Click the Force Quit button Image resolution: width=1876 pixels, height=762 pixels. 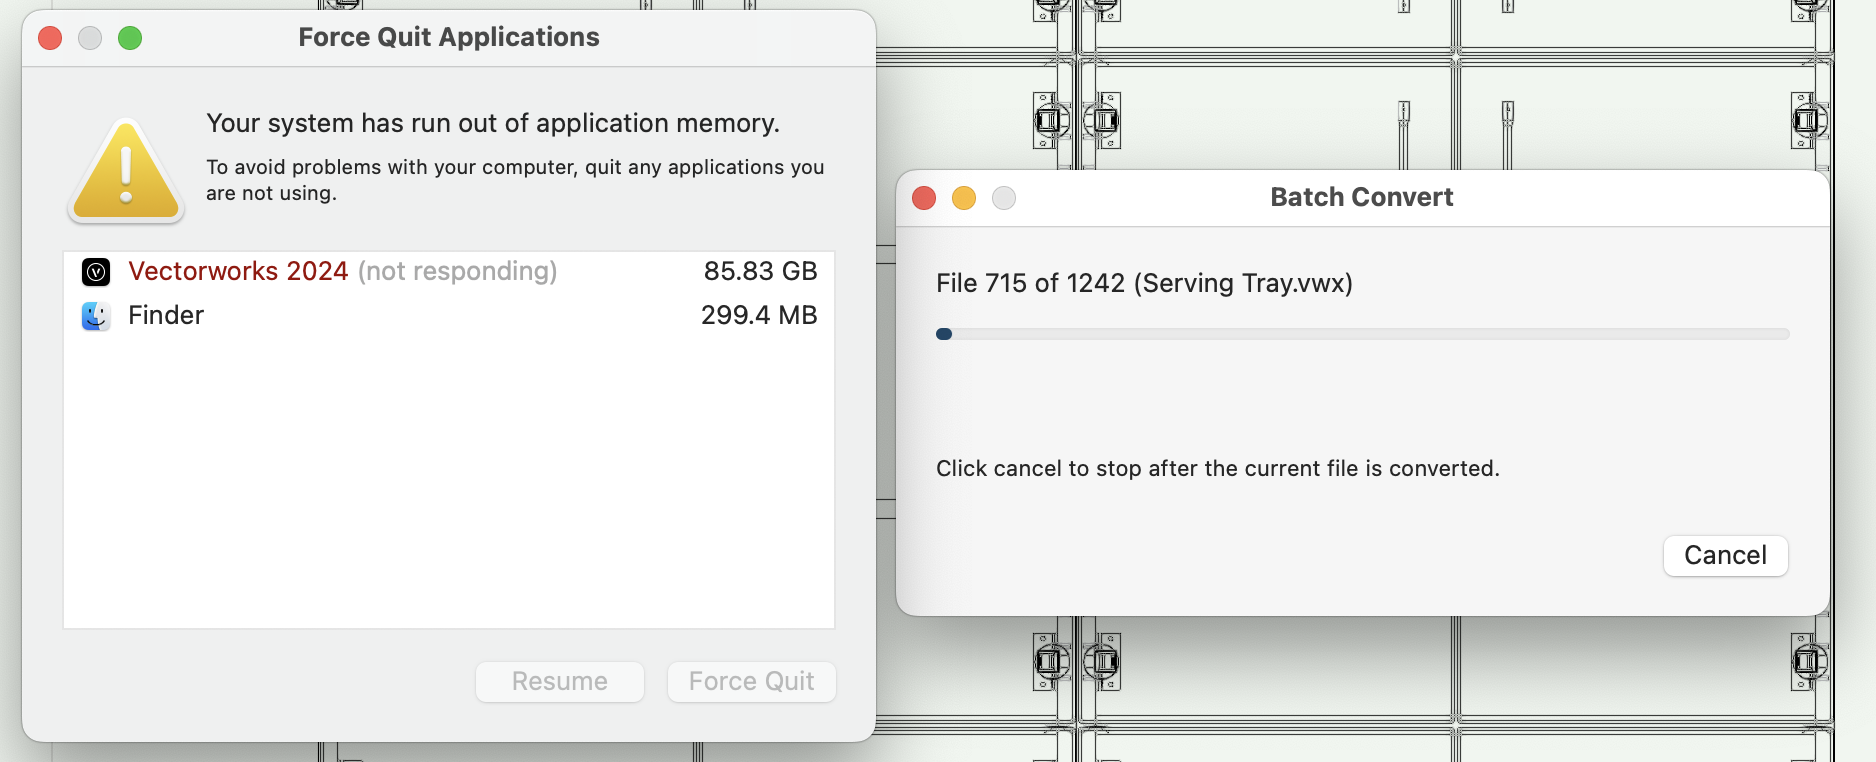[x=751, y=681]
